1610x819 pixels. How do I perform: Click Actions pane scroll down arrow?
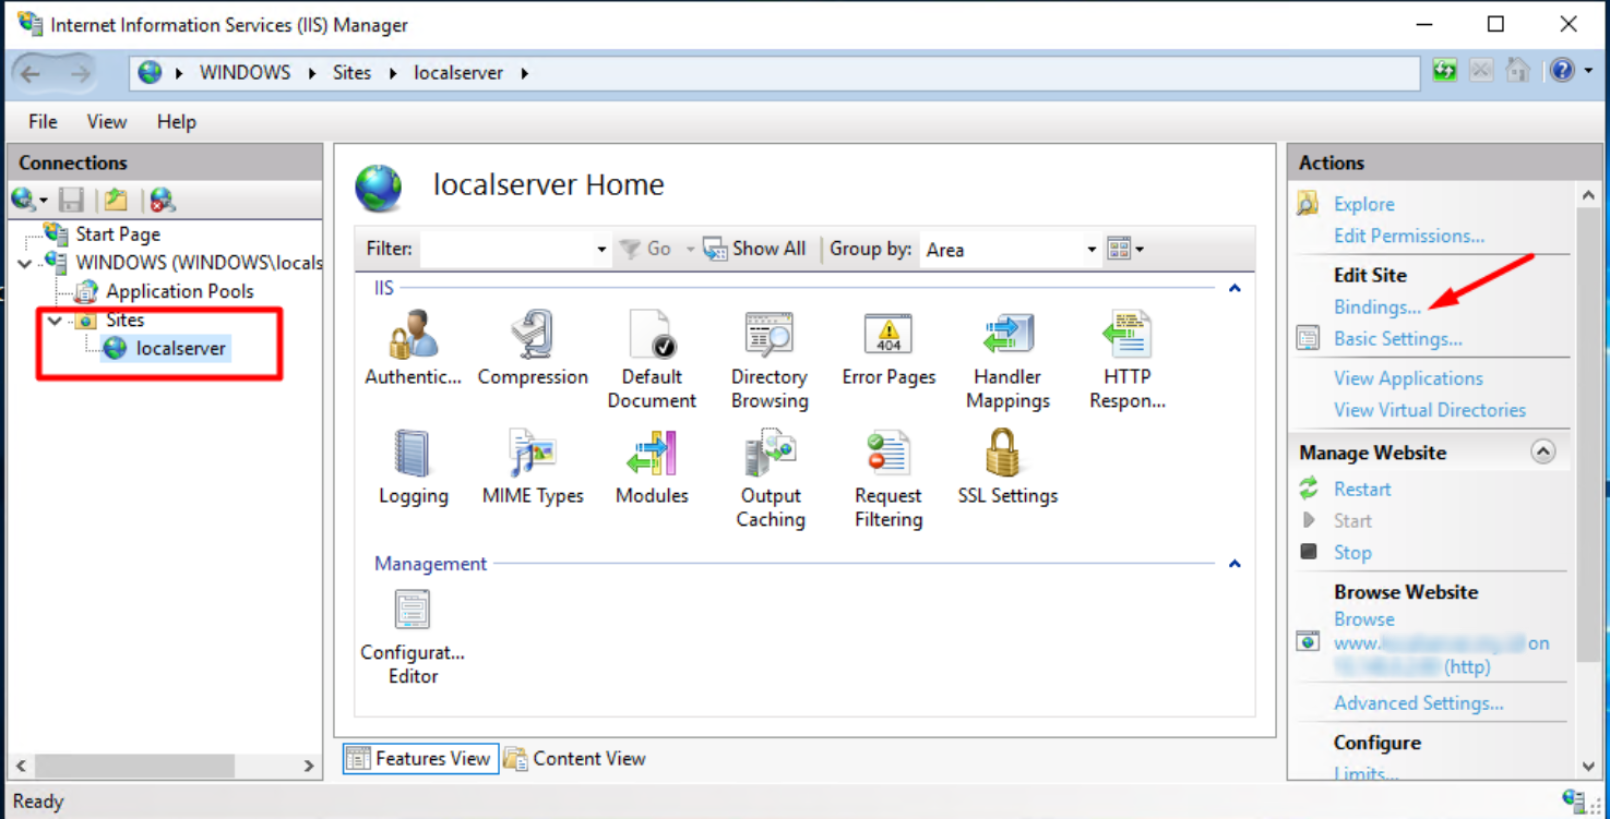coord(1589,767)
